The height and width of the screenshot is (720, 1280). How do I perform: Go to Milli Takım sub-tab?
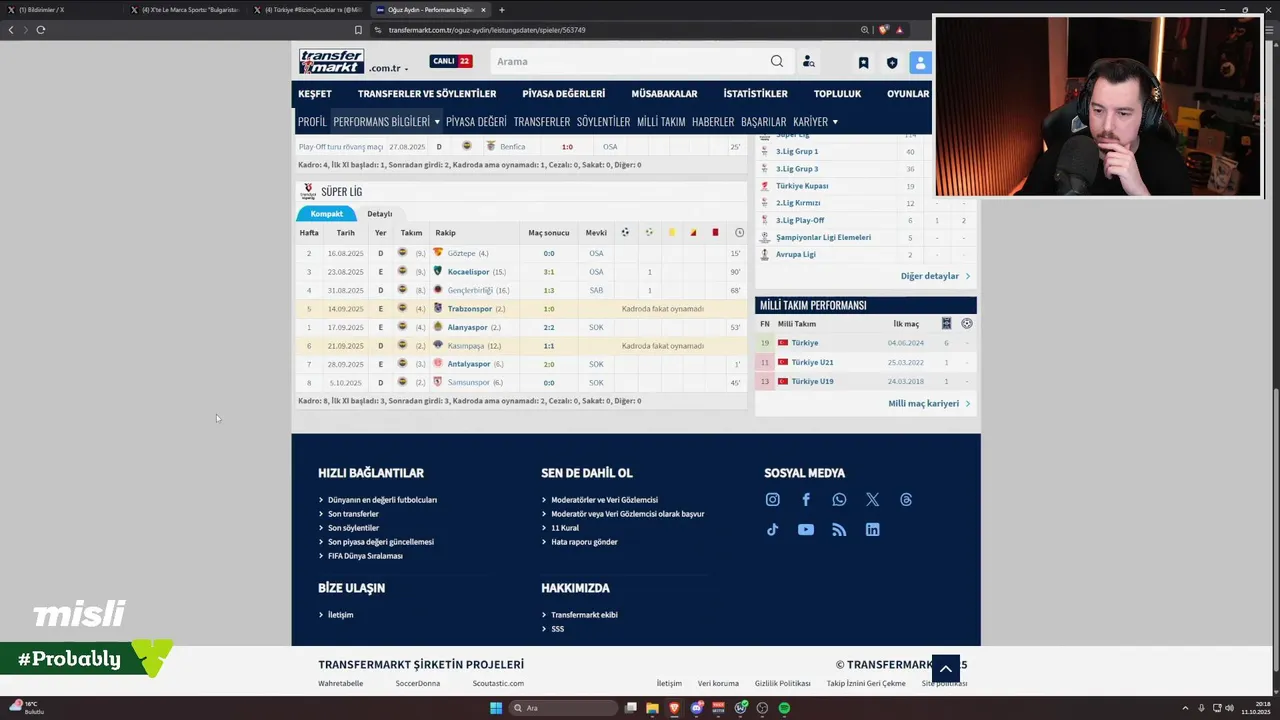pyautogui.click(x=661, y=122)
